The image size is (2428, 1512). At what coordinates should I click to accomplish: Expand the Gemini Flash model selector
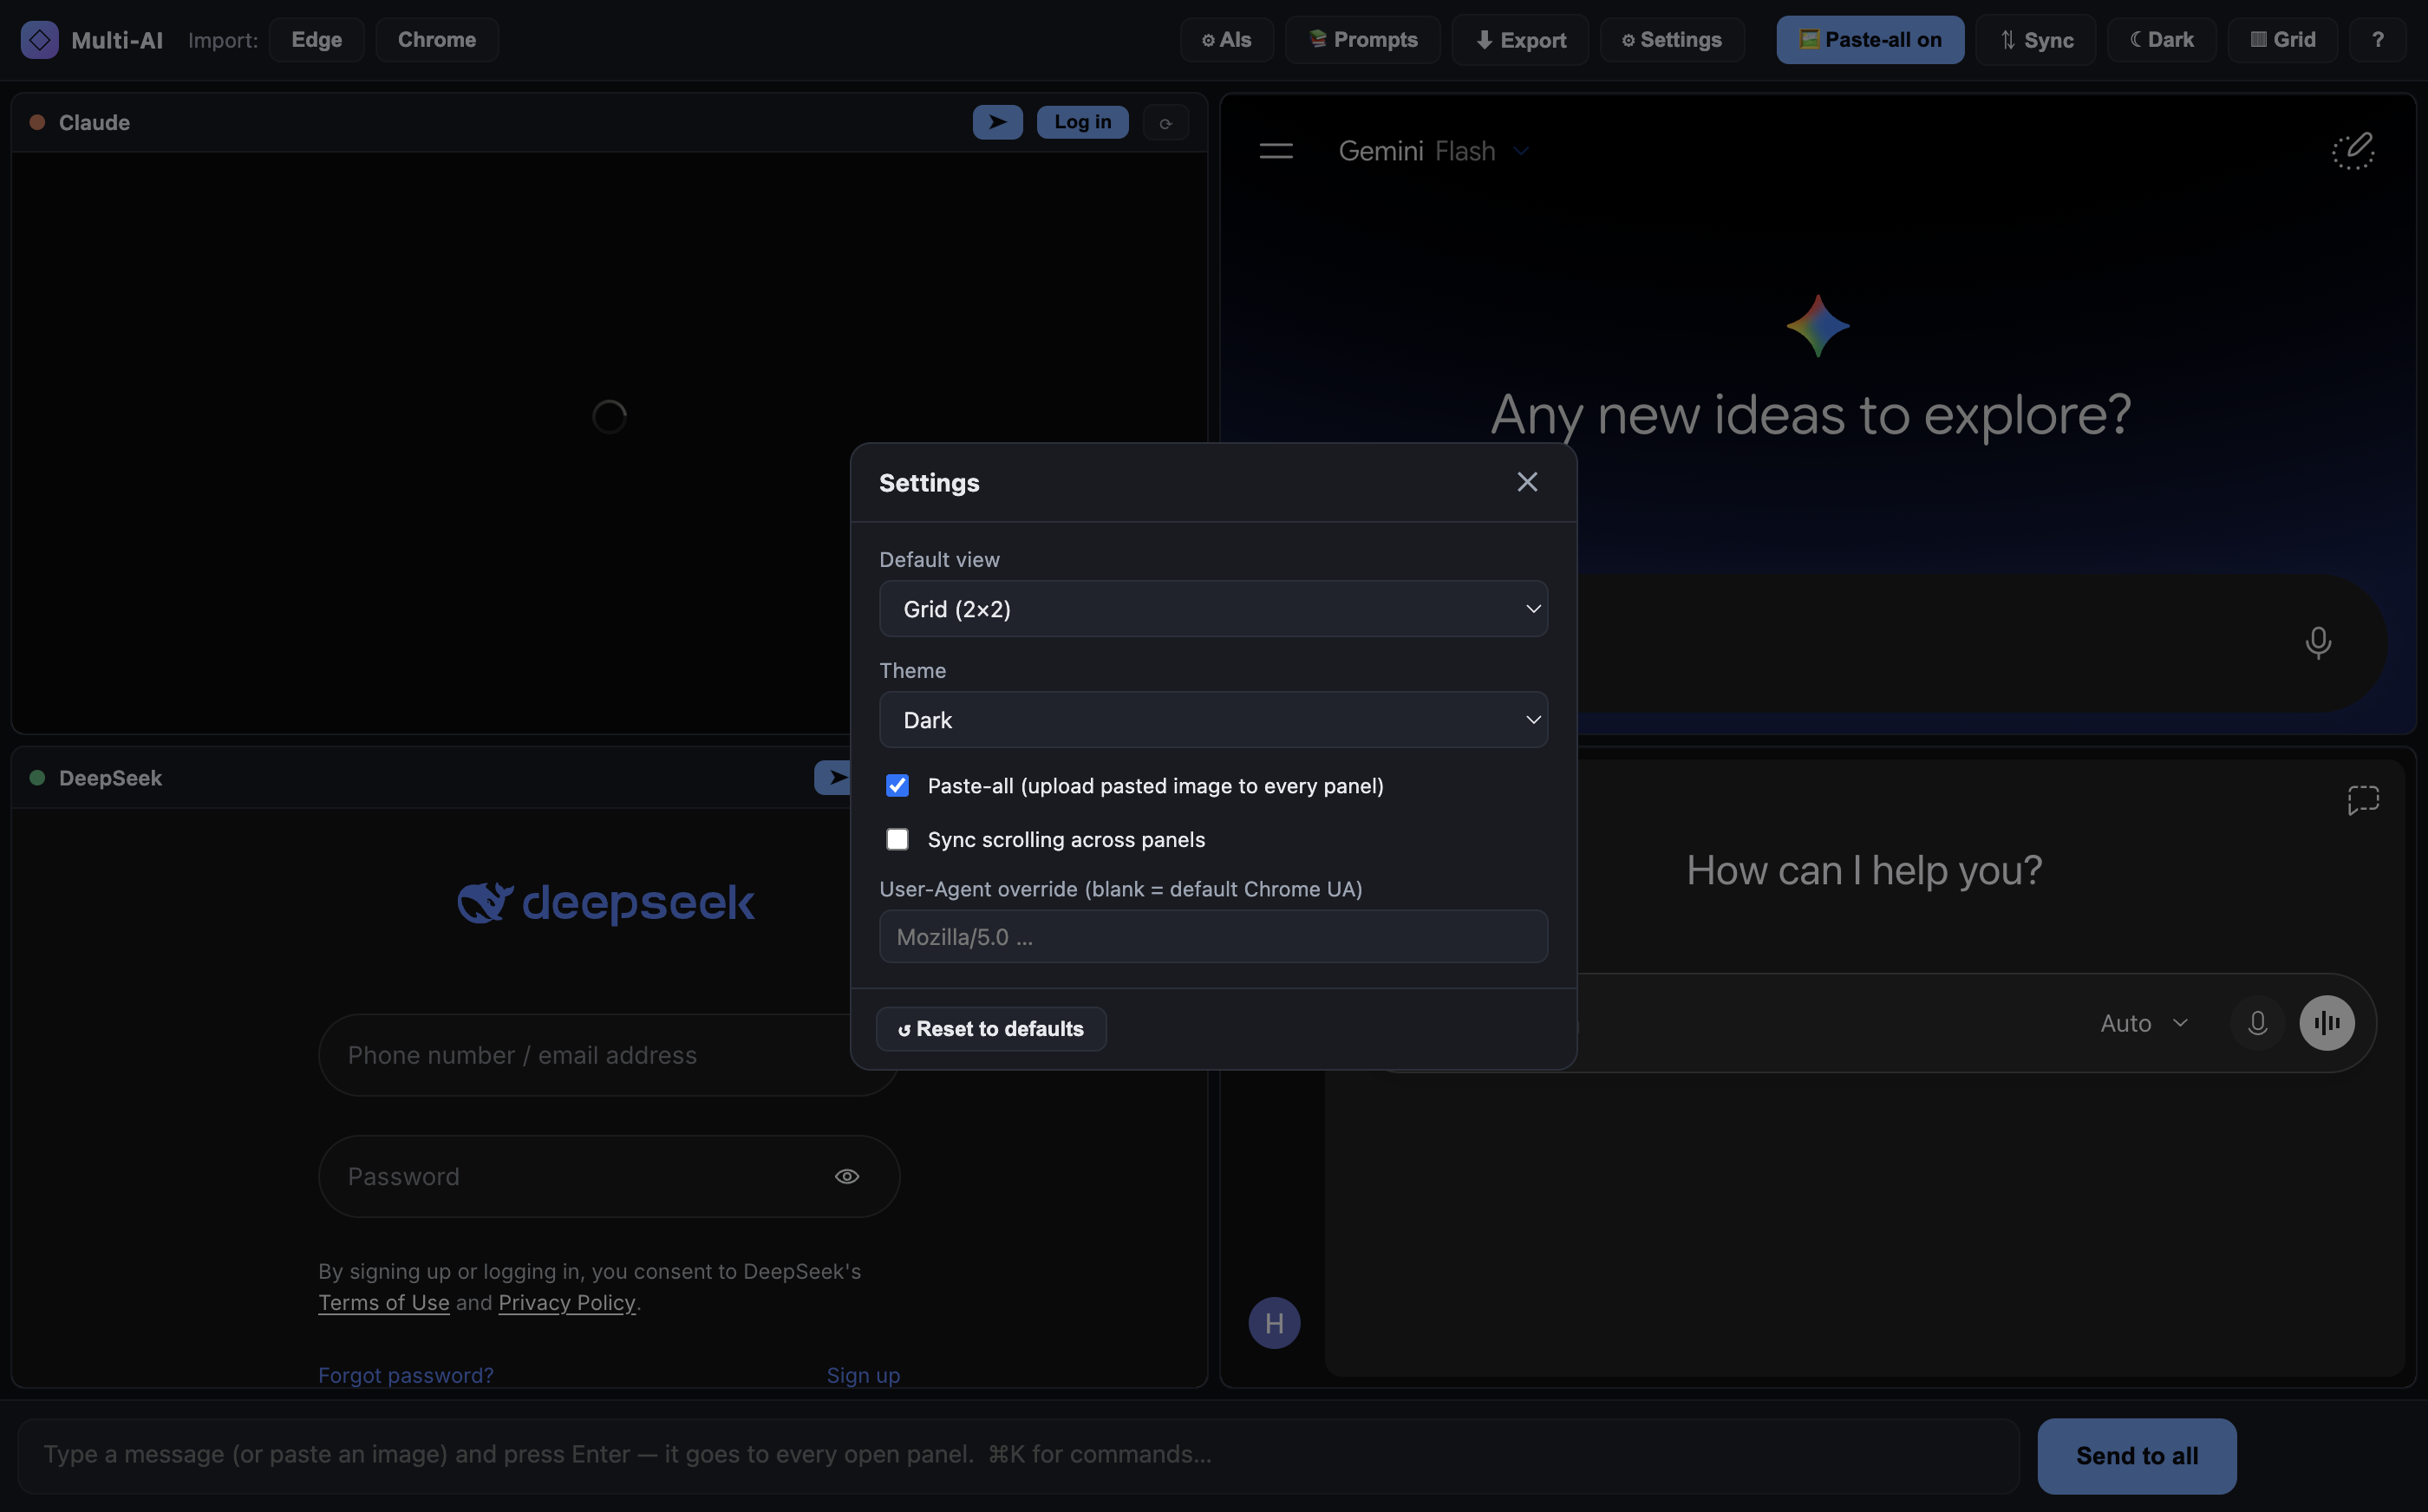click(1434, 151)
